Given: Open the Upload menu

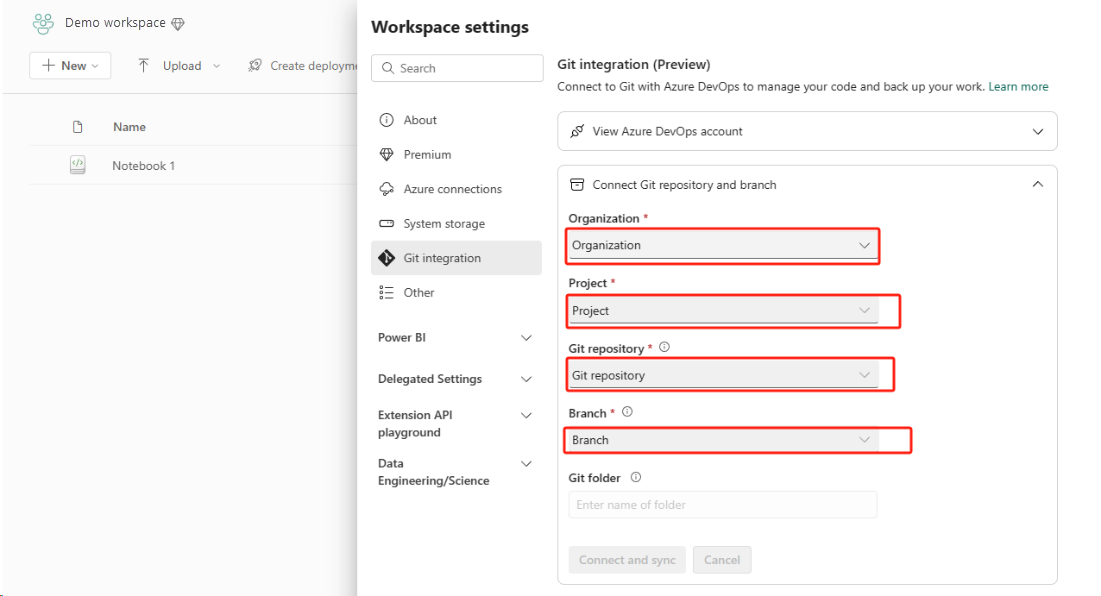Looking at the screenshot, I should tap(180, 65).
